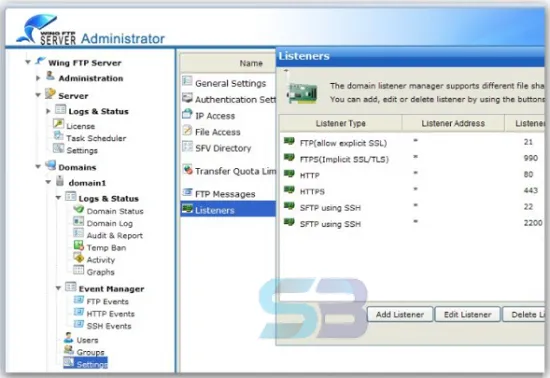The height and width of the screenshot is (378, 550).
Task: Collapse the Event Manager node
Action: pos(58,288)
